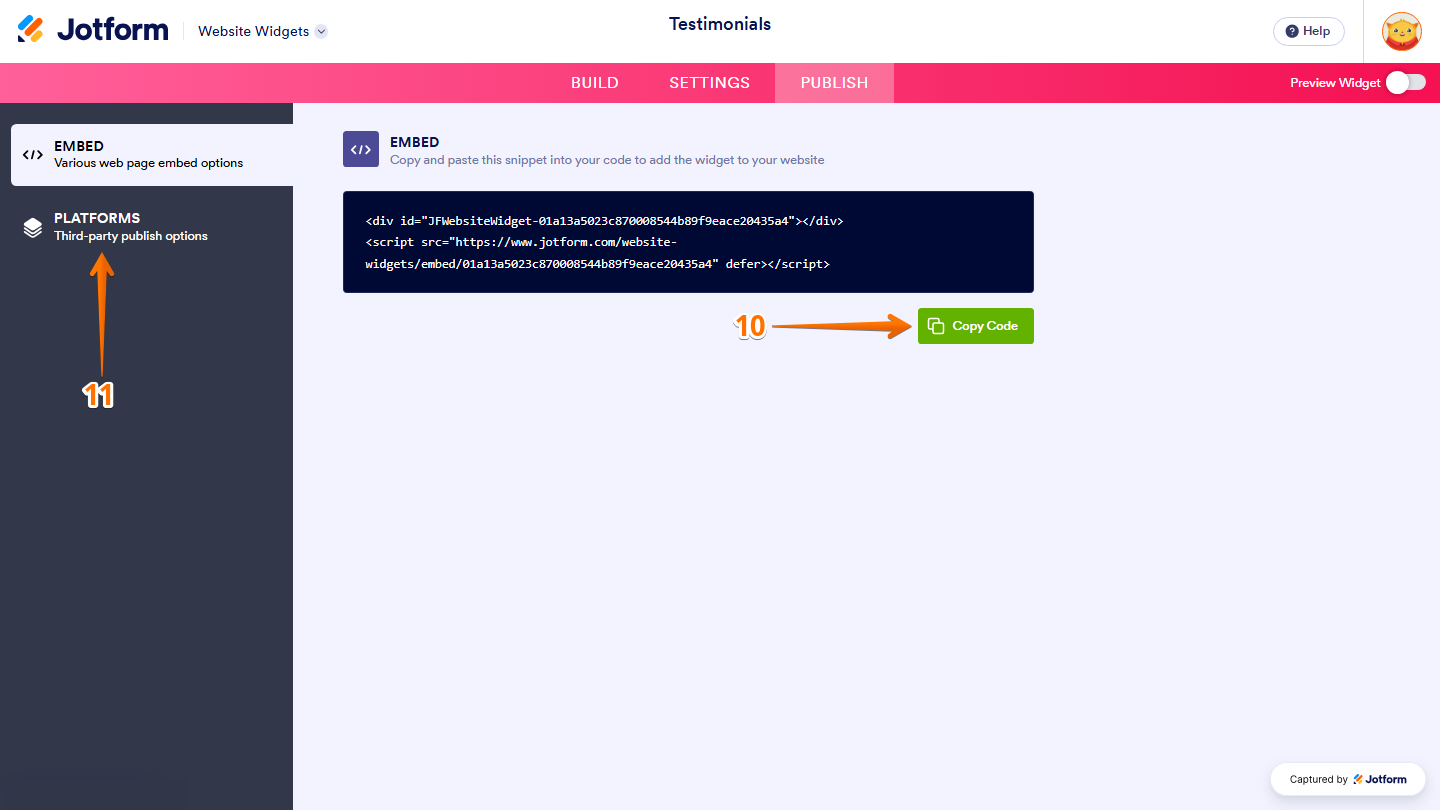Select the PUBLISH tab

click(x=834, y=83)
